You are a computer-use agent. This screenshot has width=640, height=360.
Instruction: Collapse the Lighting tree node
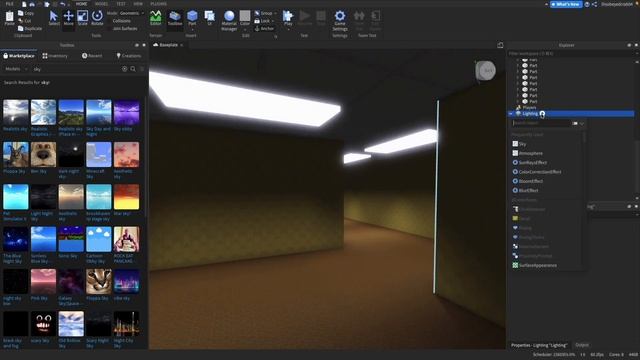click(511, 114)
